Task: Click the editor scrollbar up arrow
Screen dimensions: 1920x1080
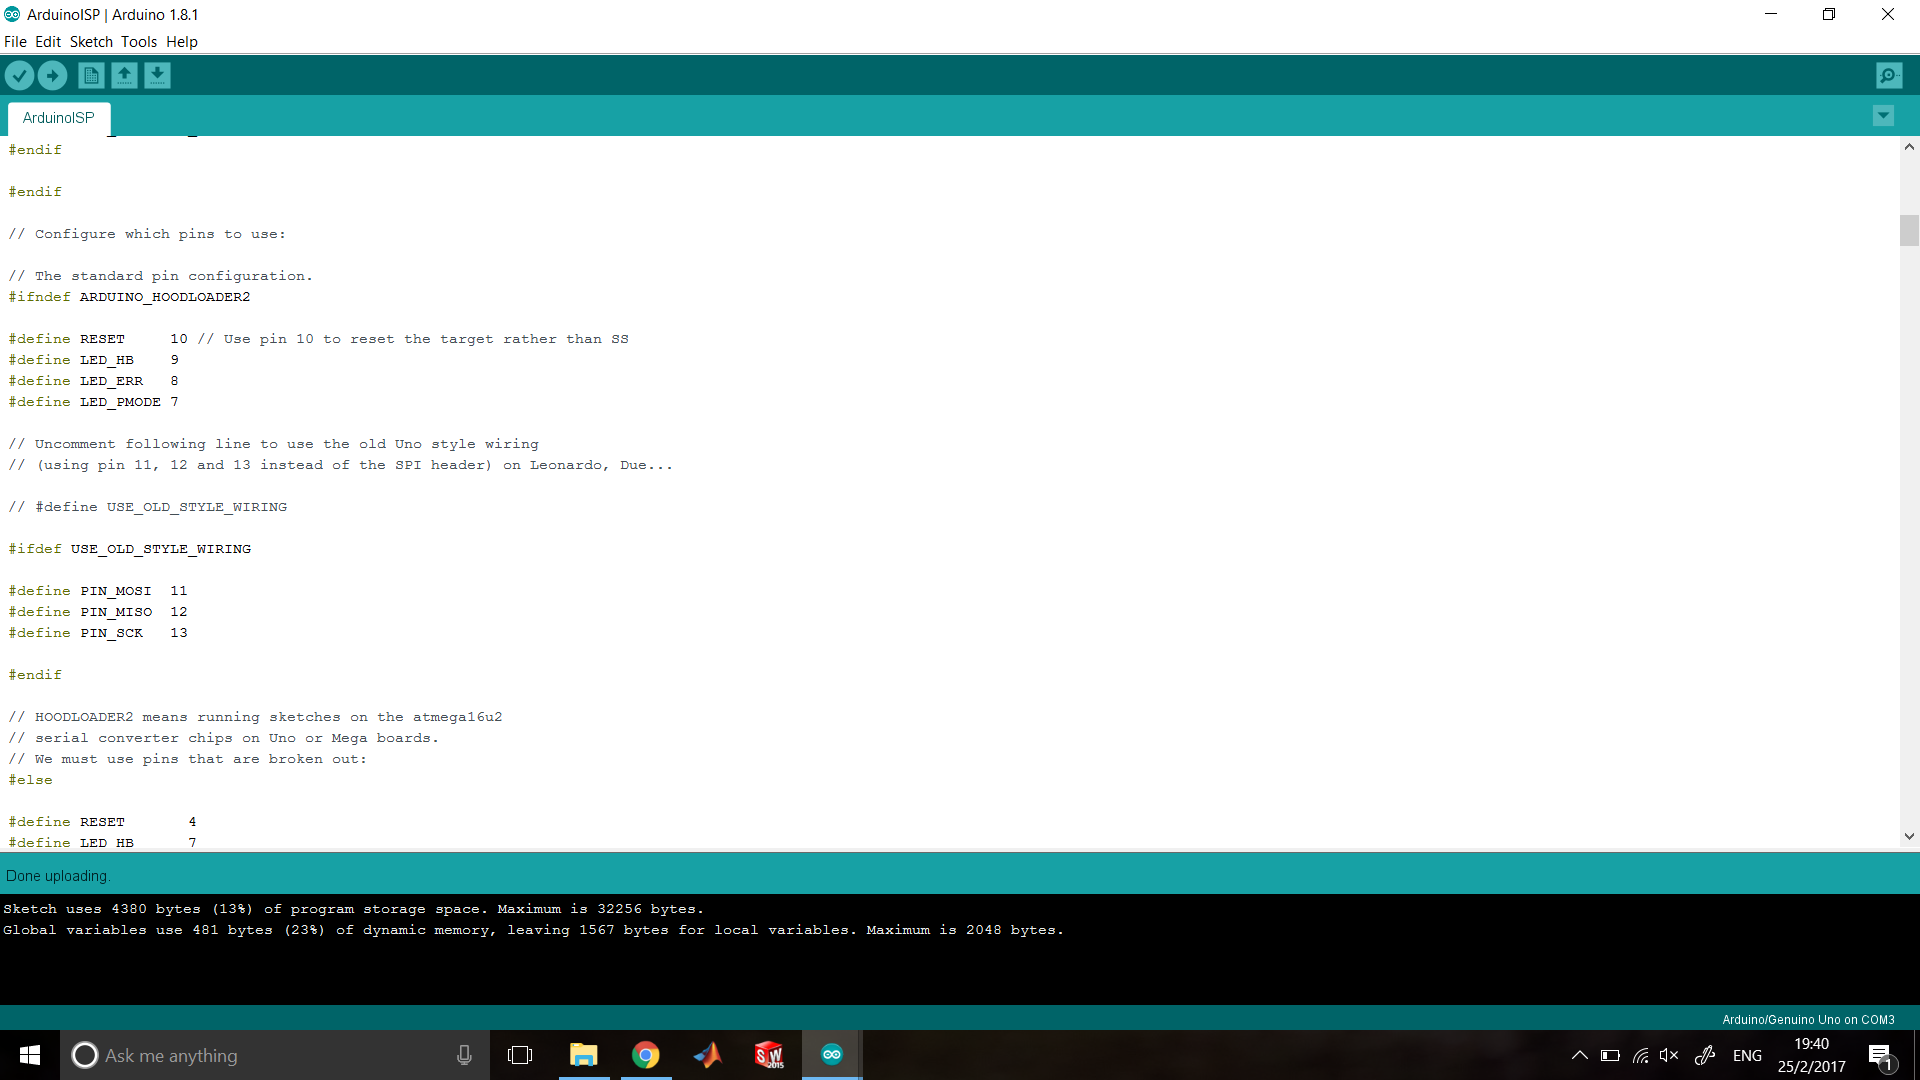Action: coord(1909,147)
